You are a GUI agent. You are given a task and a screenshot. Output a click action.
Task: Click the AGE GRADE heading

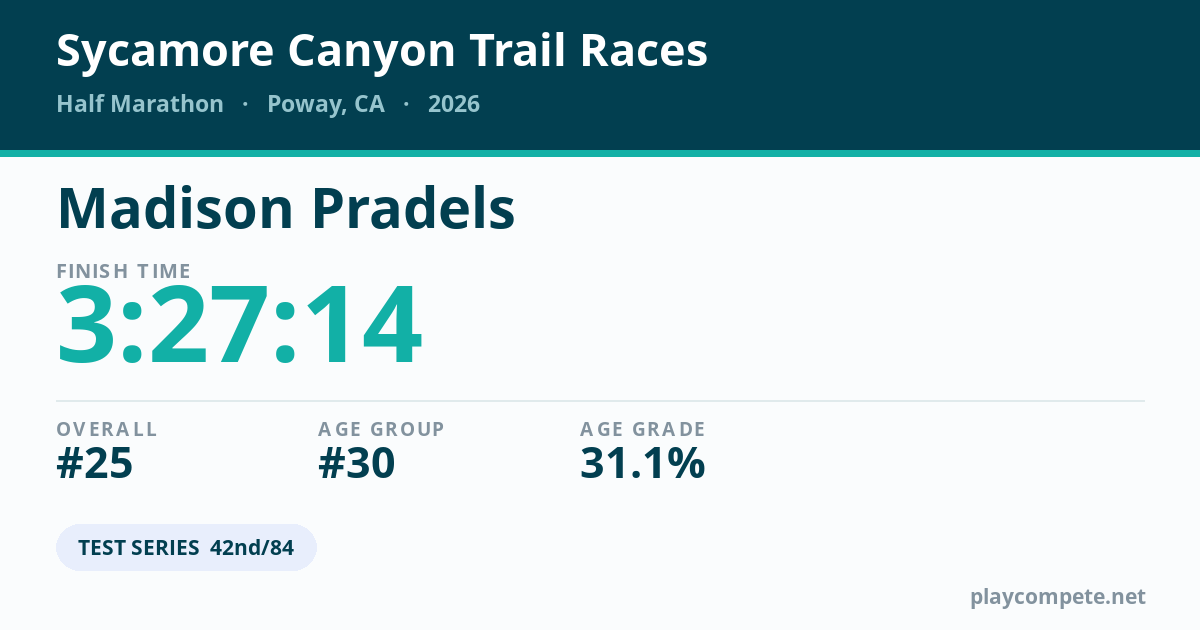643,429
